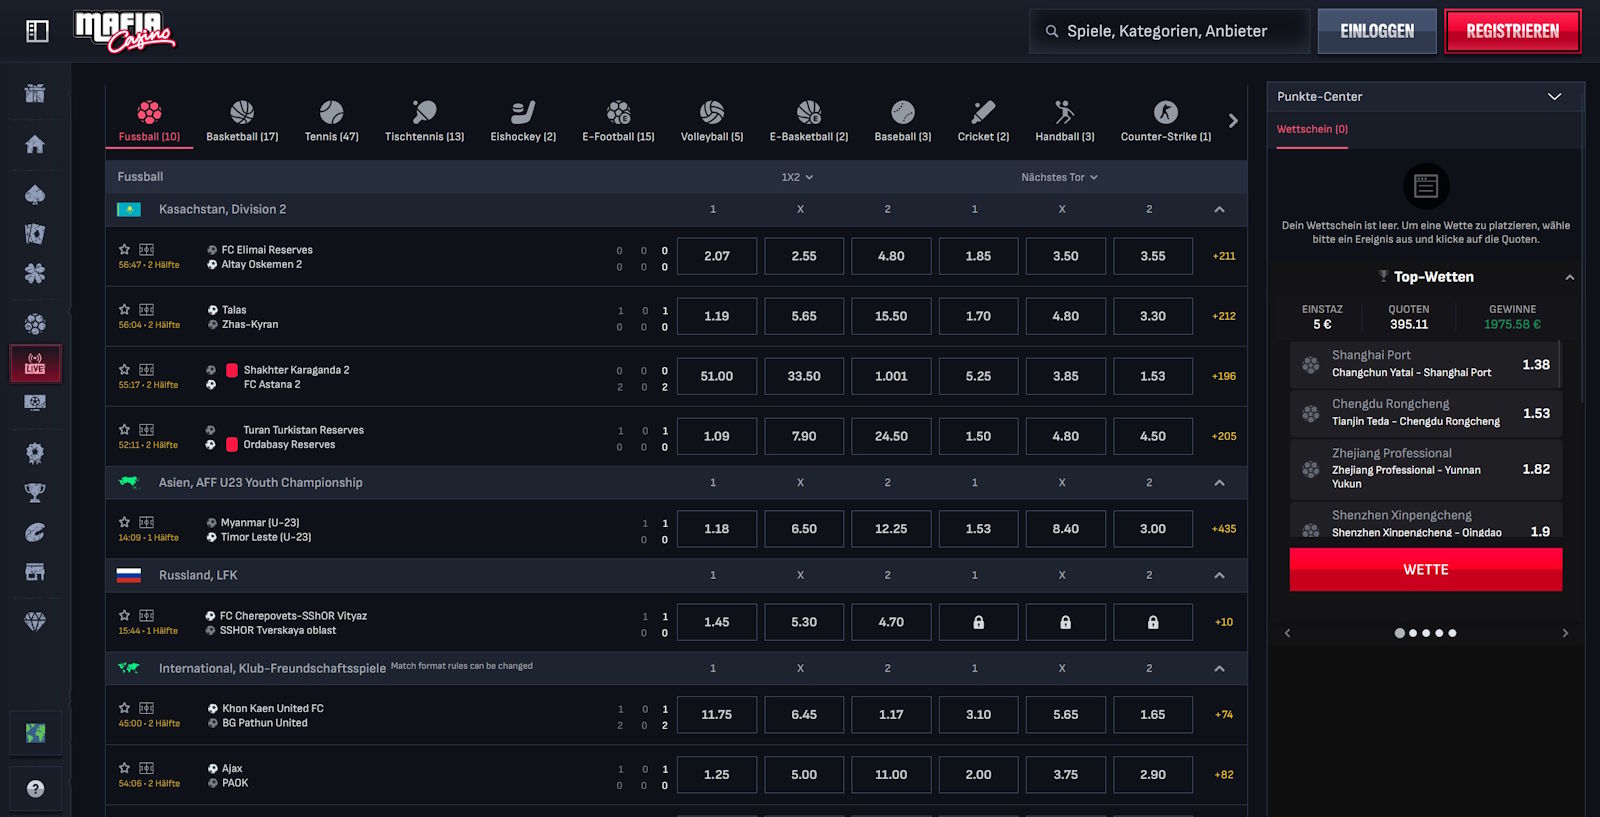The width and height of the screenshot is (1600, 817).
Task: Collapse International Klub-Freundschaftsspiele section
Action: (1219, 668)
